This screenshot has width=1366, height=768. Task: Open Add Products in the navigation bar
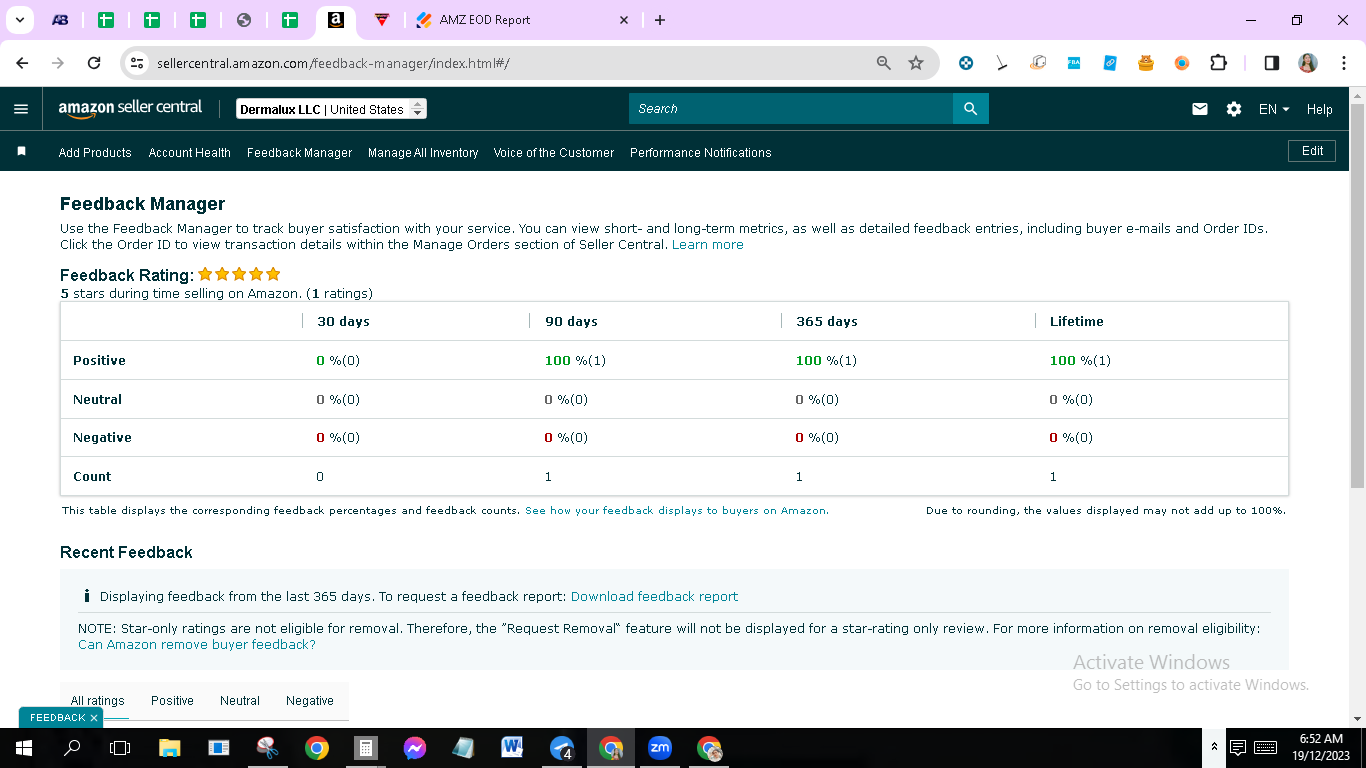tap(95, 153)
